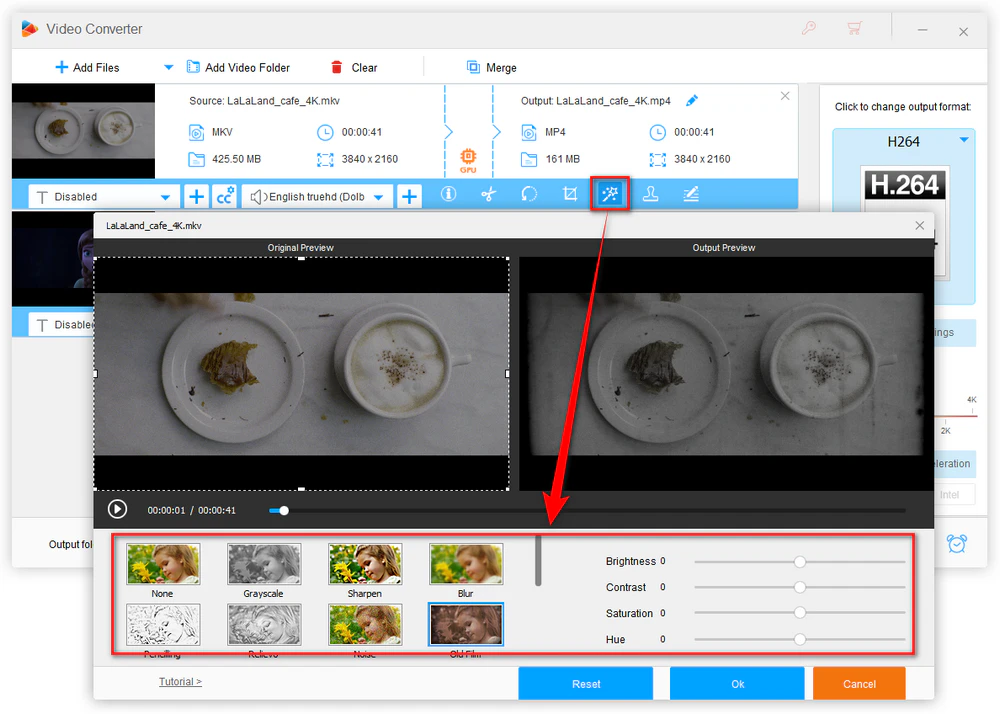Open the shopping cart icon
1000x714 pixels.
[x=855, y=28]
